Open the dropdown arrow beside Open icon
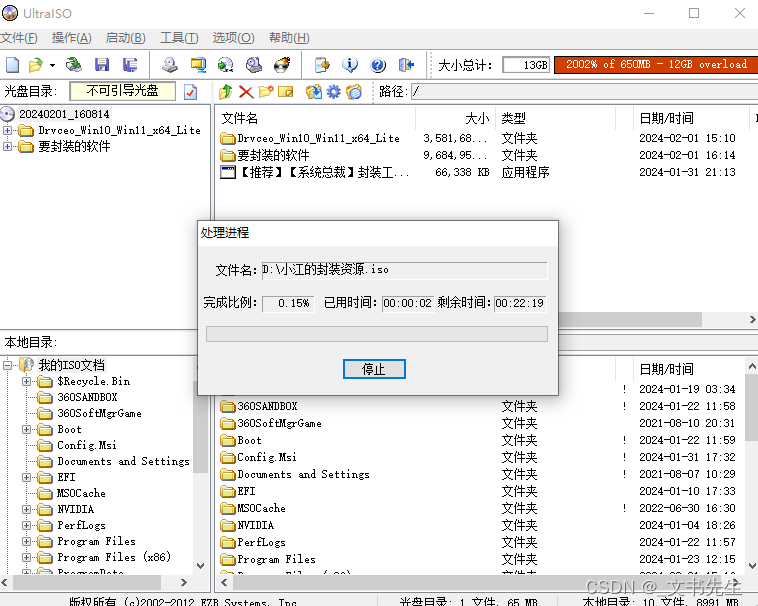 (x=52, y=65)
